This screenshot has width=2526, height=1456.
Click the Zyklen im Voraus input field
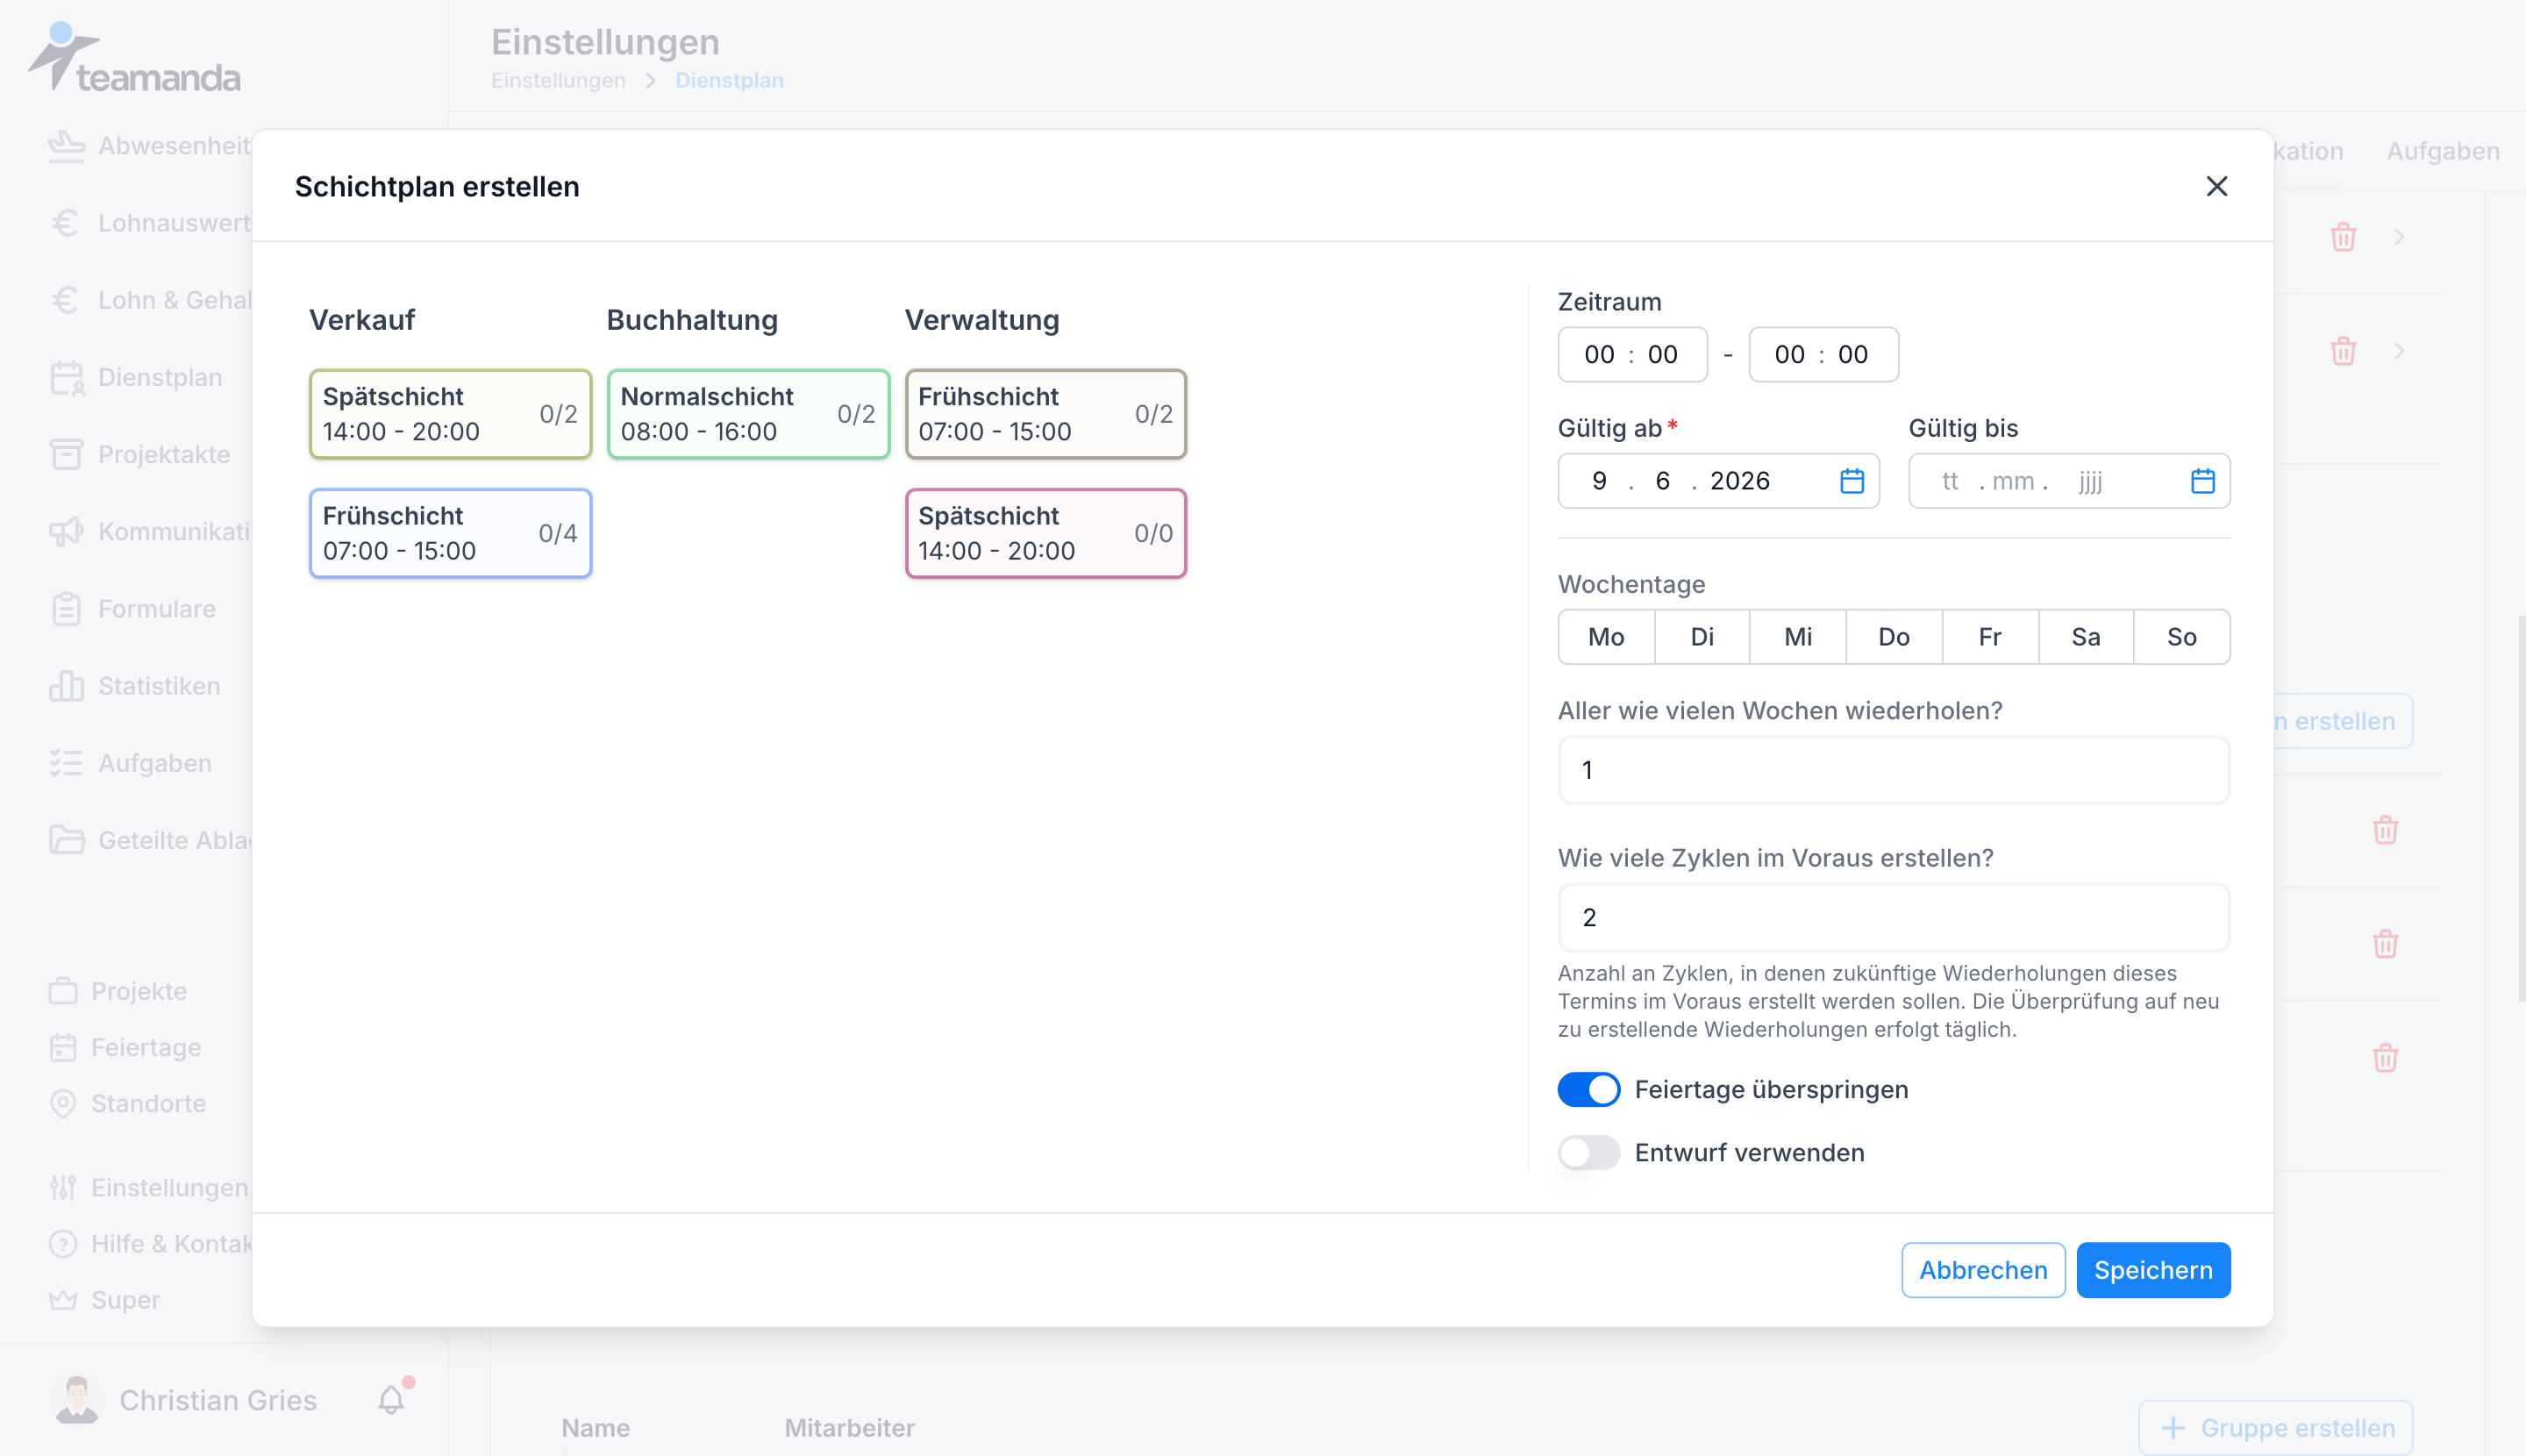[1893, 917]
